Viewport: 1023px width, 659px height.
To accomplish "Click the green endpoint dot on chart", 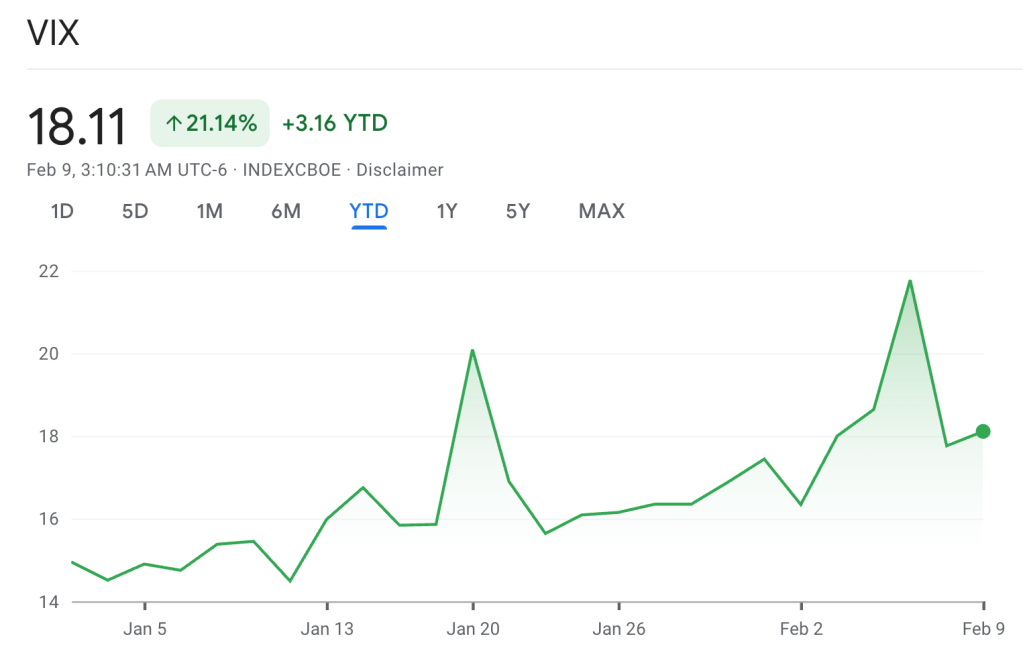I will [x=983, y=431].
